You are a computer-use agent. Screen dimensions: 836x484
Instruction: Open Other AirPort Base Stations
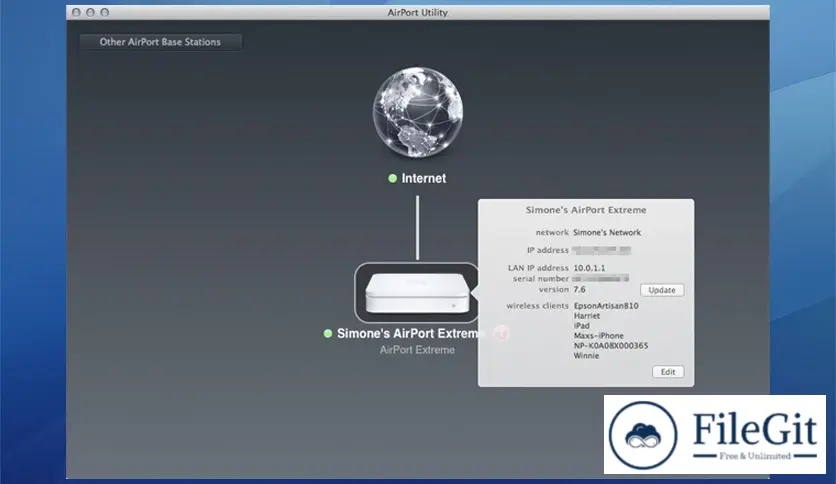pos(160,42)
